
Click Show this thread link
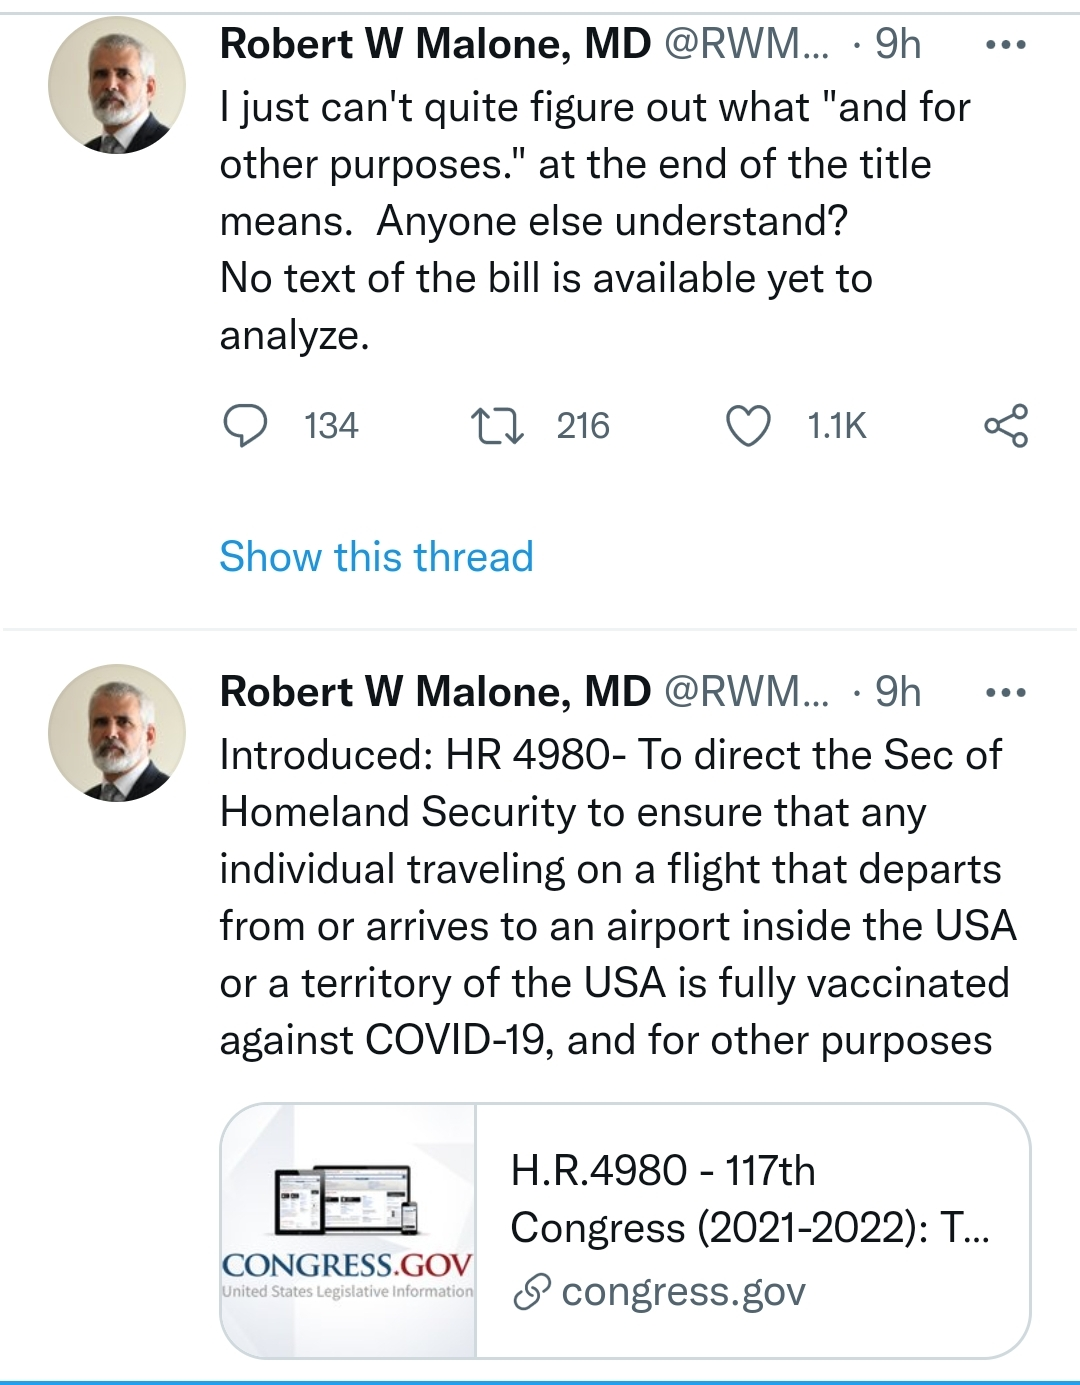pos(376,557)
